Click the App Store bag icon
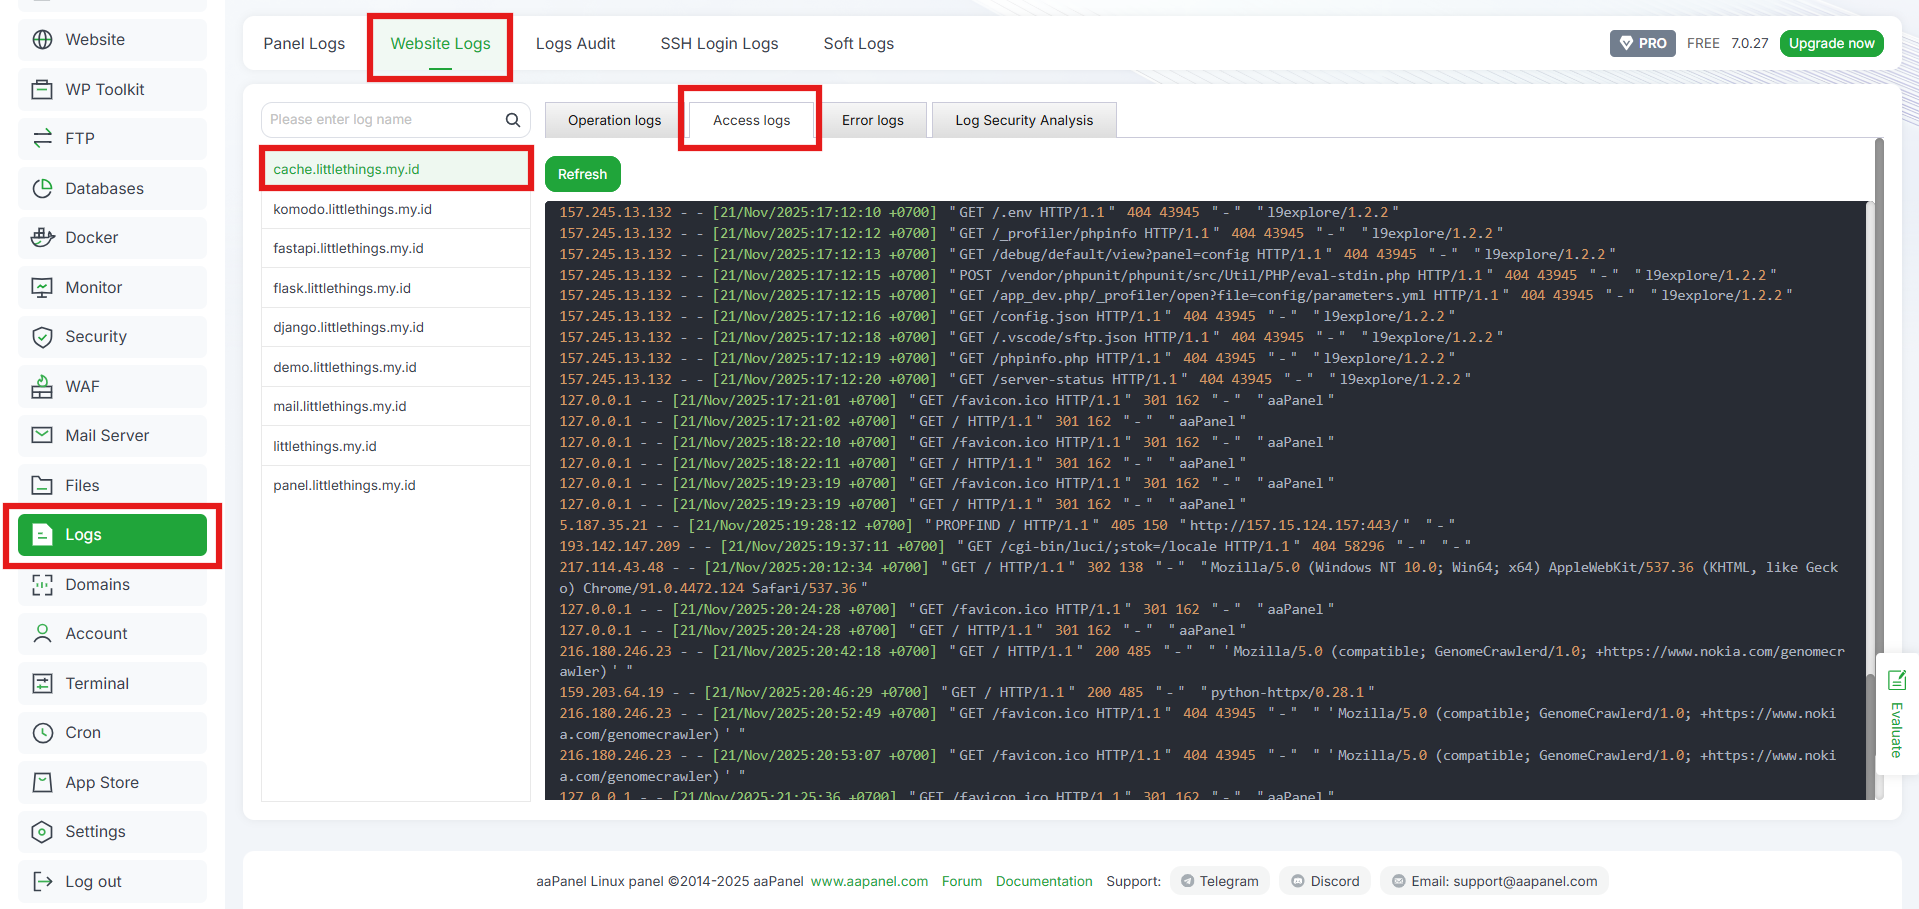The height and width of the screenshot is (909, 1919). (x=42, y=782)
